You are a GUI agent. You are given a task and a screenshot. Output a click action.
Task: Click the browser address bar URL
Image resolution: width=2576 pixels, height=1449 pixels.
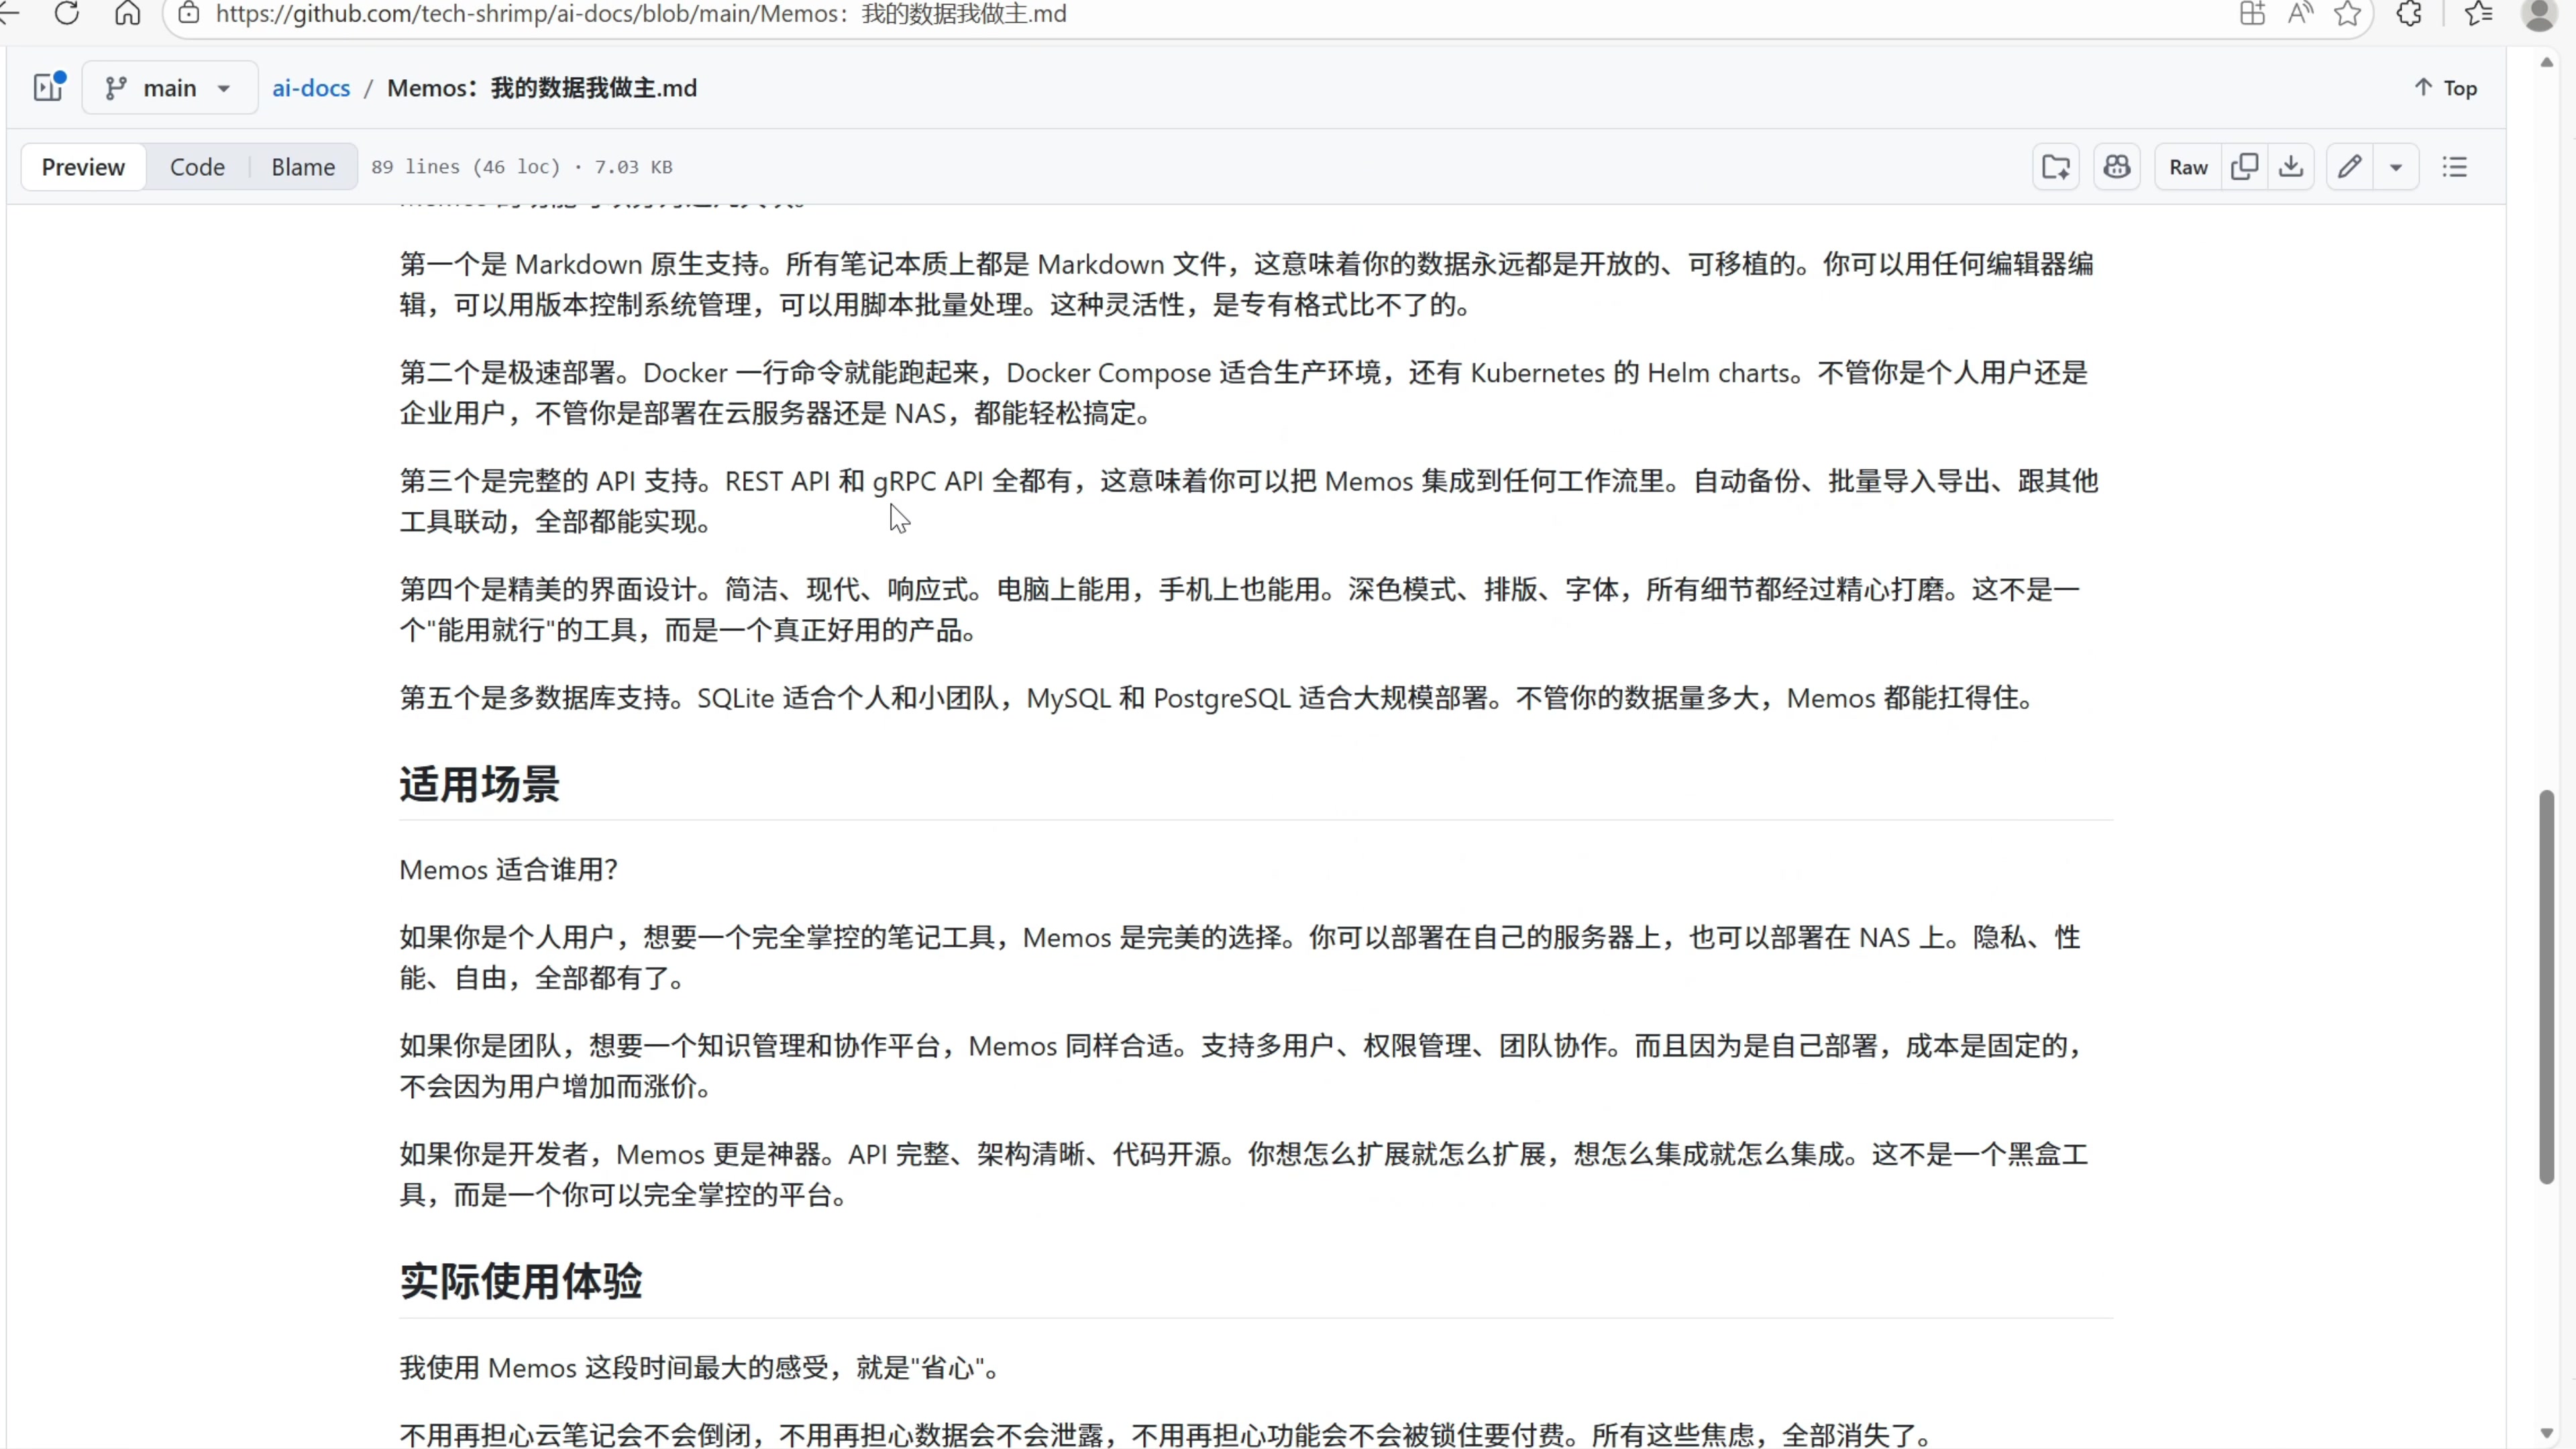click(640, 14)
